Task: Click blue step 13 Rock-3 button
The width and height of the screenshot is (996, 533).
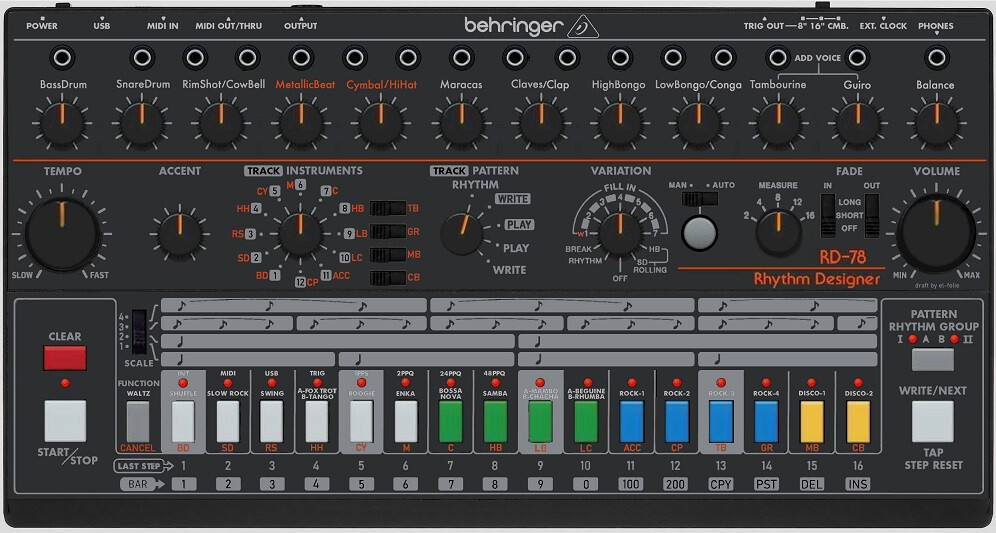Action: click(721, 421)
